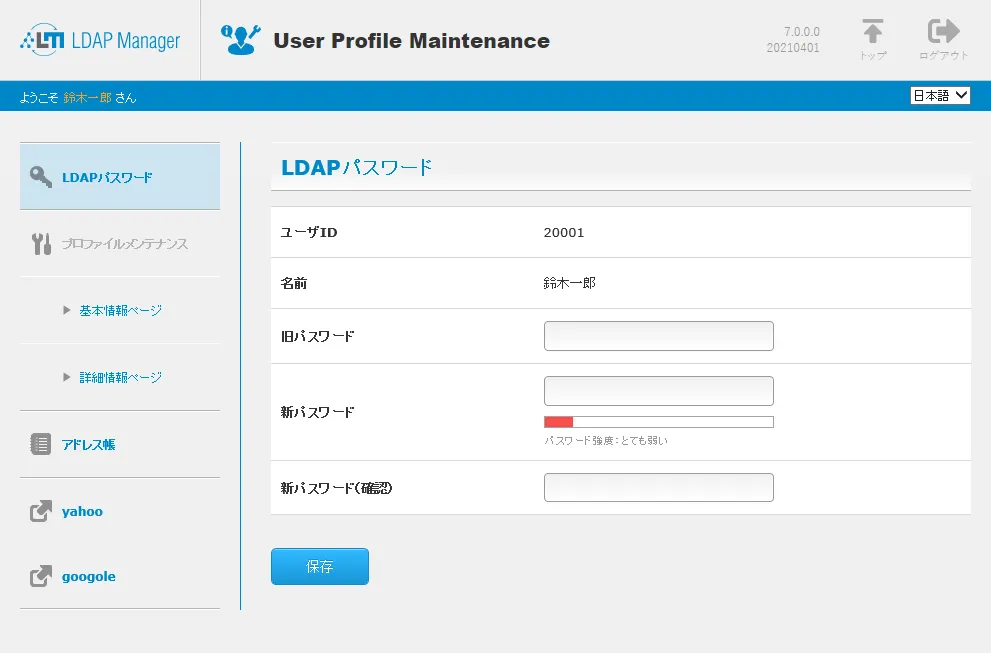Focus the 新パスワード input field
The width and height of the screenshot is (991, 653).
(659, 391)
